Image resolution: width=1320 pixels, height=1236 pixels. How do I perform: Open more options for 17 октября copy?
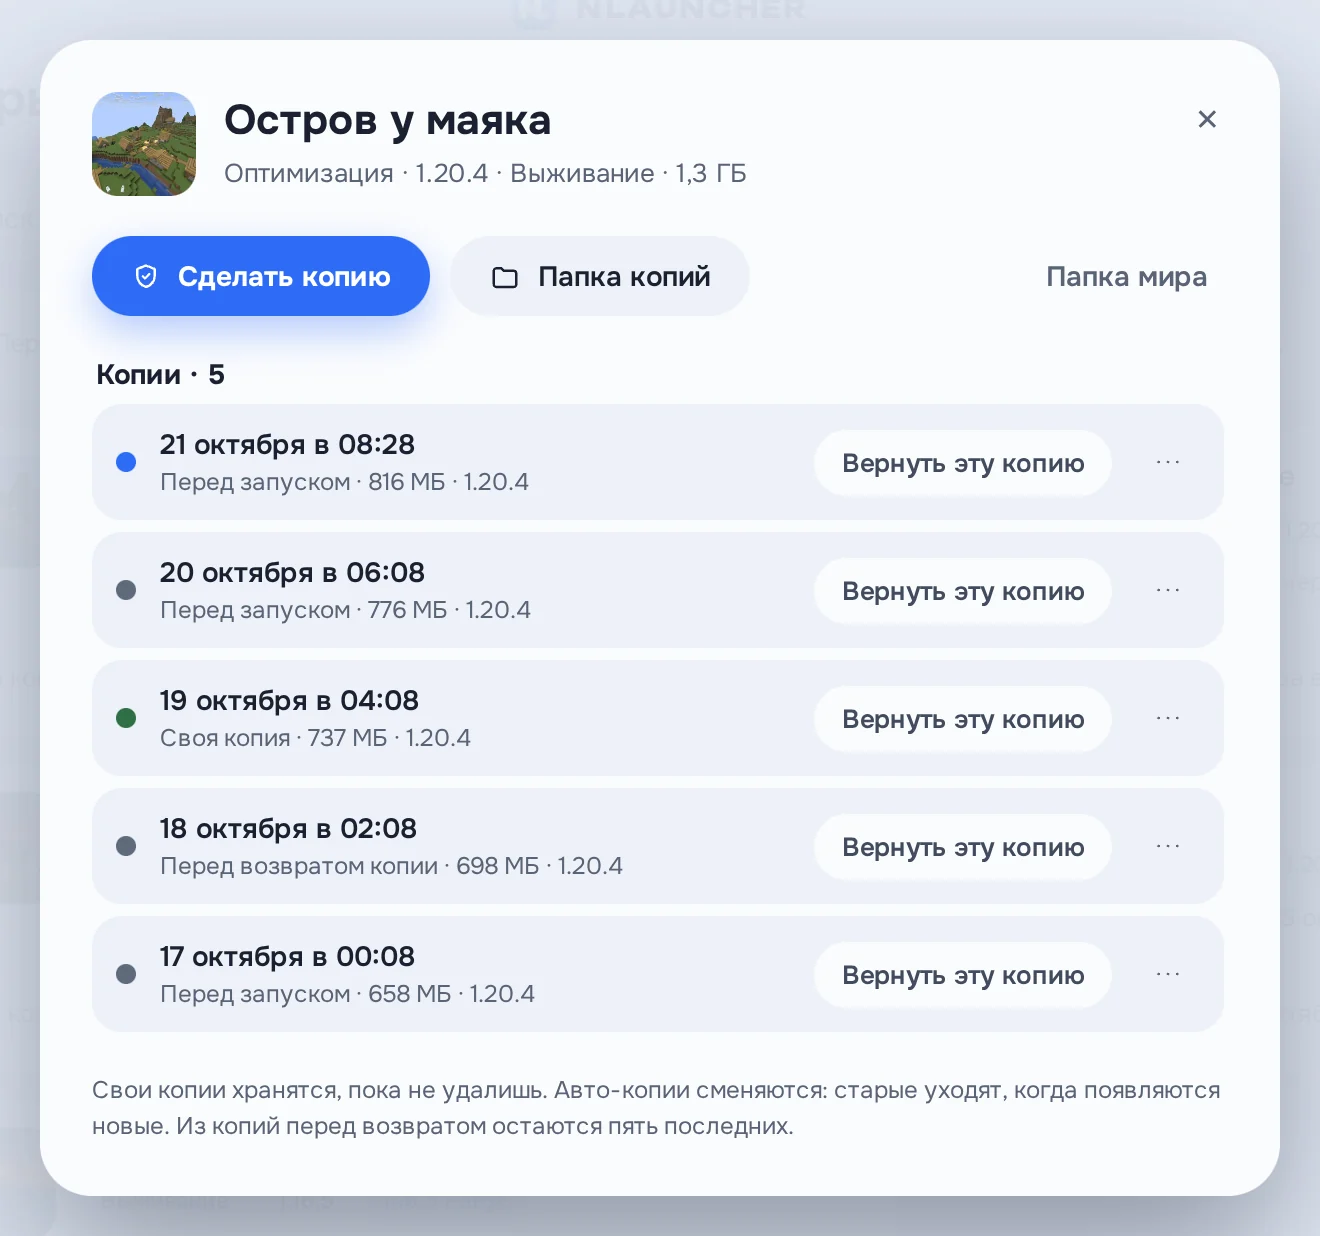[x=1168, y=975]
